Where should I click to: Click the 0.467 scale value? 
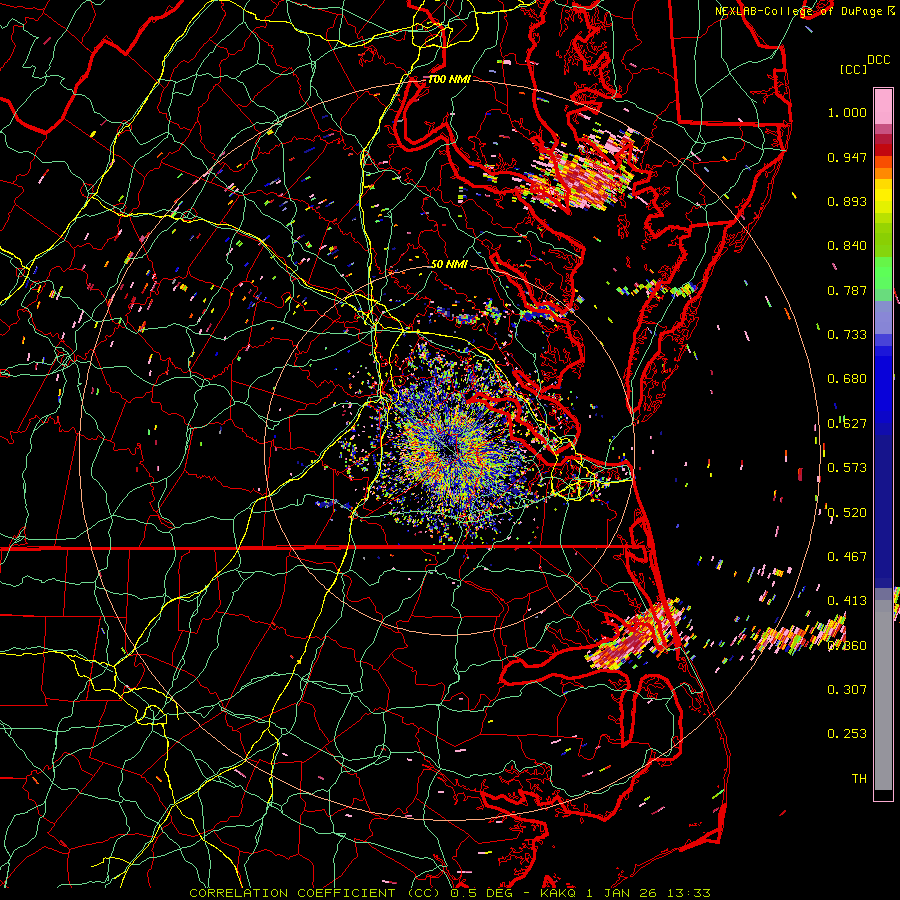click(x=847, y=557)
